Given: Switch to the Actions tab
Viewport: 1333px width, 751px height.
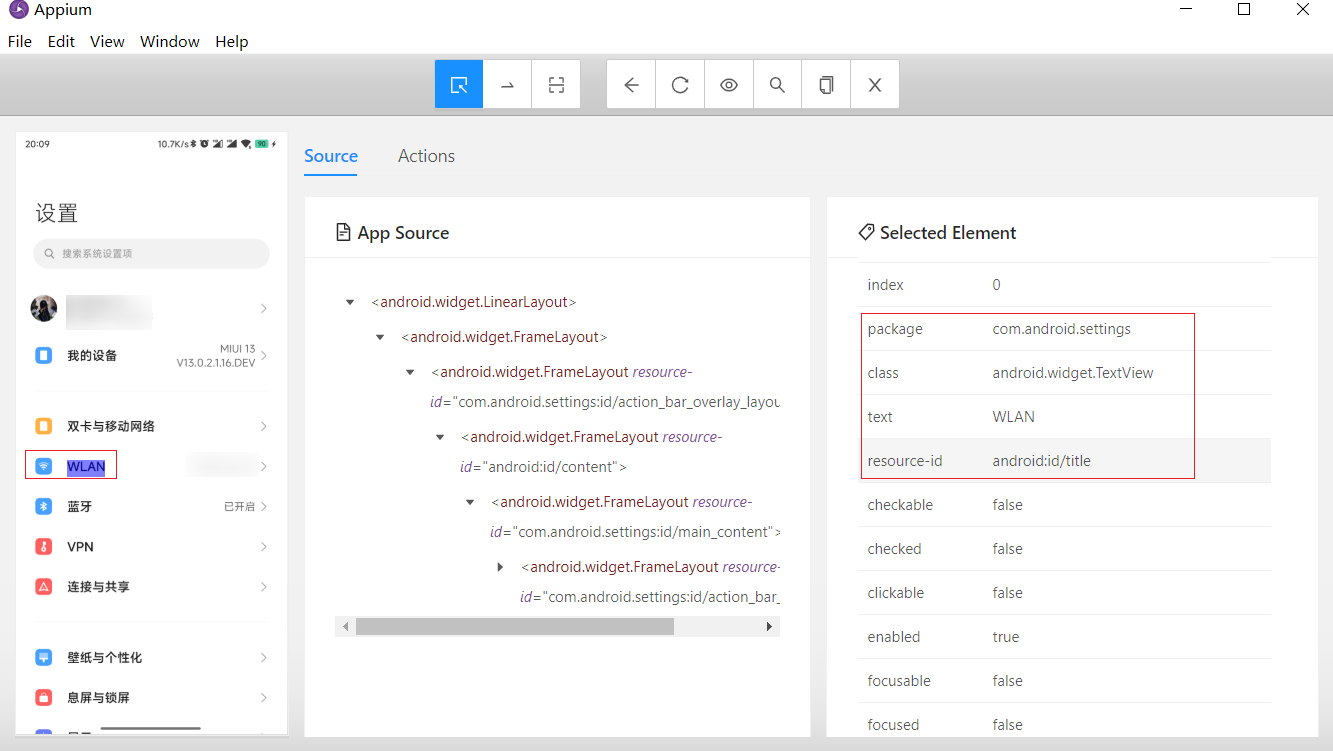Looking at the screenshot, I should (x=426, y=156).
